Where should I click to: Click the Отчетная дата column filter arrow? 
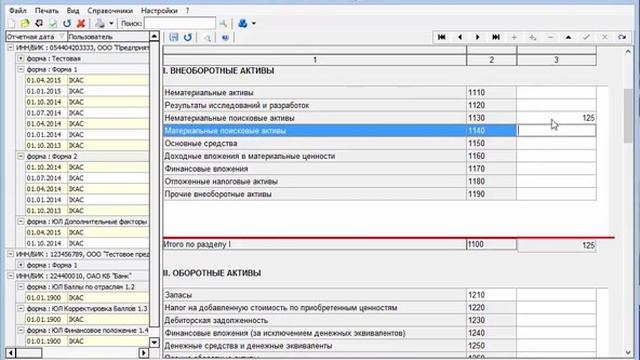(62, 37)
